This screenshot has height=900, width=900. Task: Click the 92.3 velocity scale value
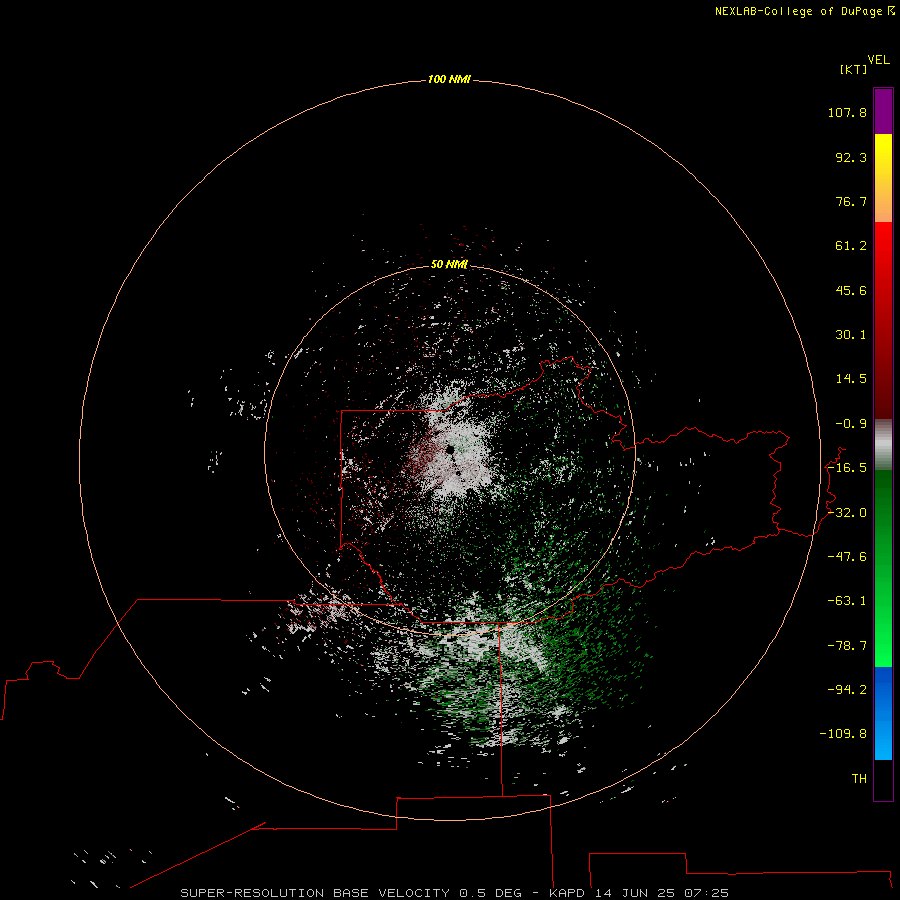[x=851, y=157]
